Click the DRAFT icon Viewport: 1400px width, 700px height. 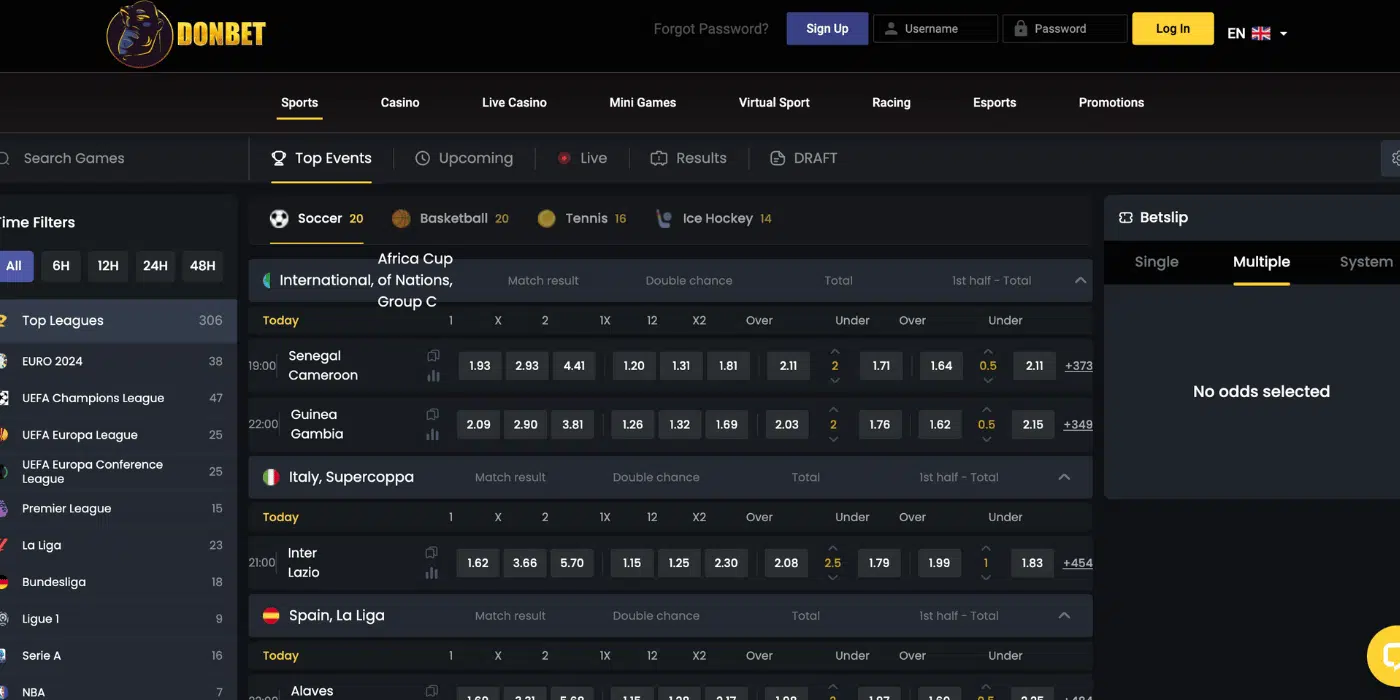(x=777, y=158)
